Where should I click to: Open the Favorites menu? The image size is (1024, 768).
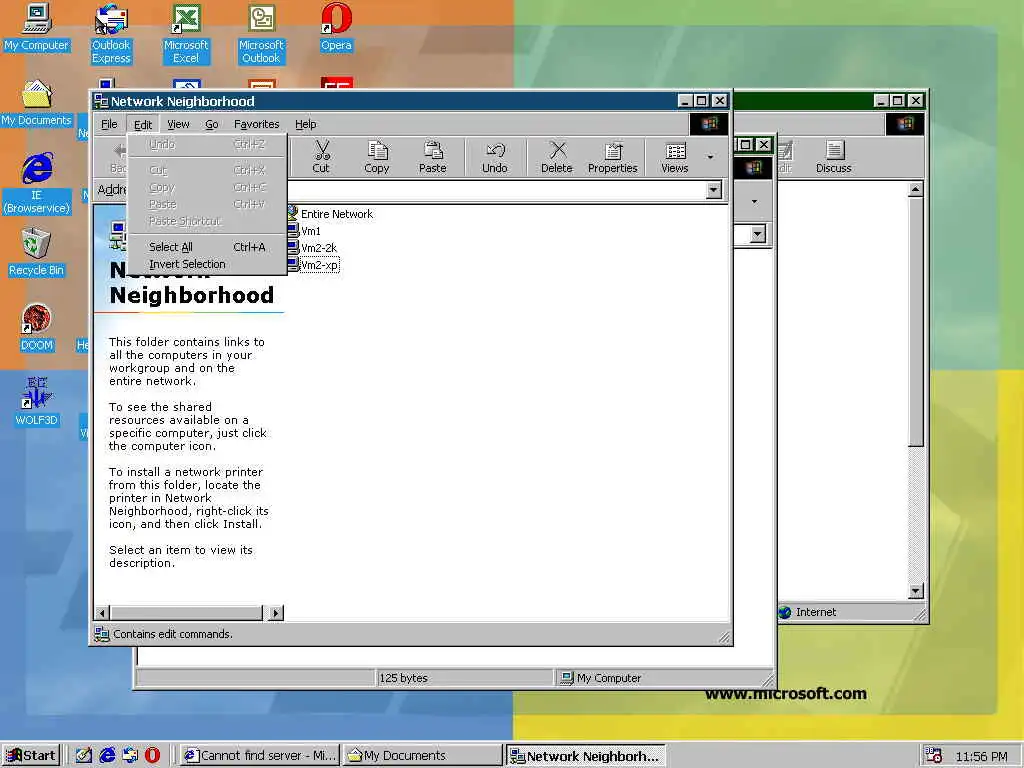[256, 124]
